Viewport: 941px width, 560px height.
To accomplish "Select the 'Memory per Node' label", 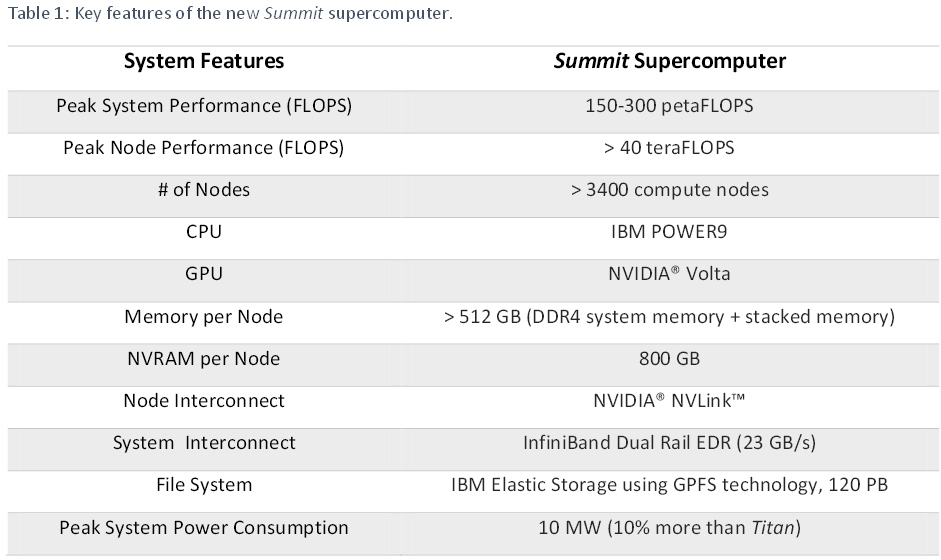I will click(204, 316).
